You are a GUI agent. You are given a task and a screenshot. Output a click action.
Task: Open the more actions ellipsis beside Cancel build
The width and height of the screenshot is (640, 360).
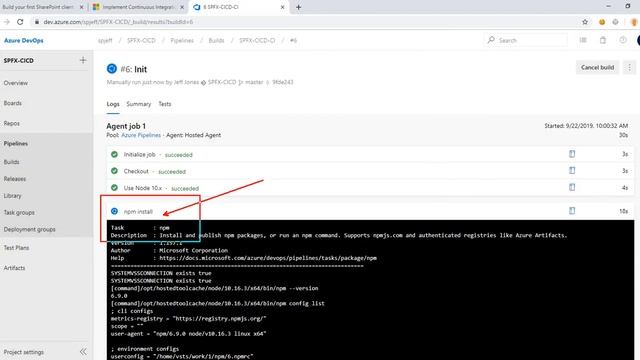(x=629, y=67)
